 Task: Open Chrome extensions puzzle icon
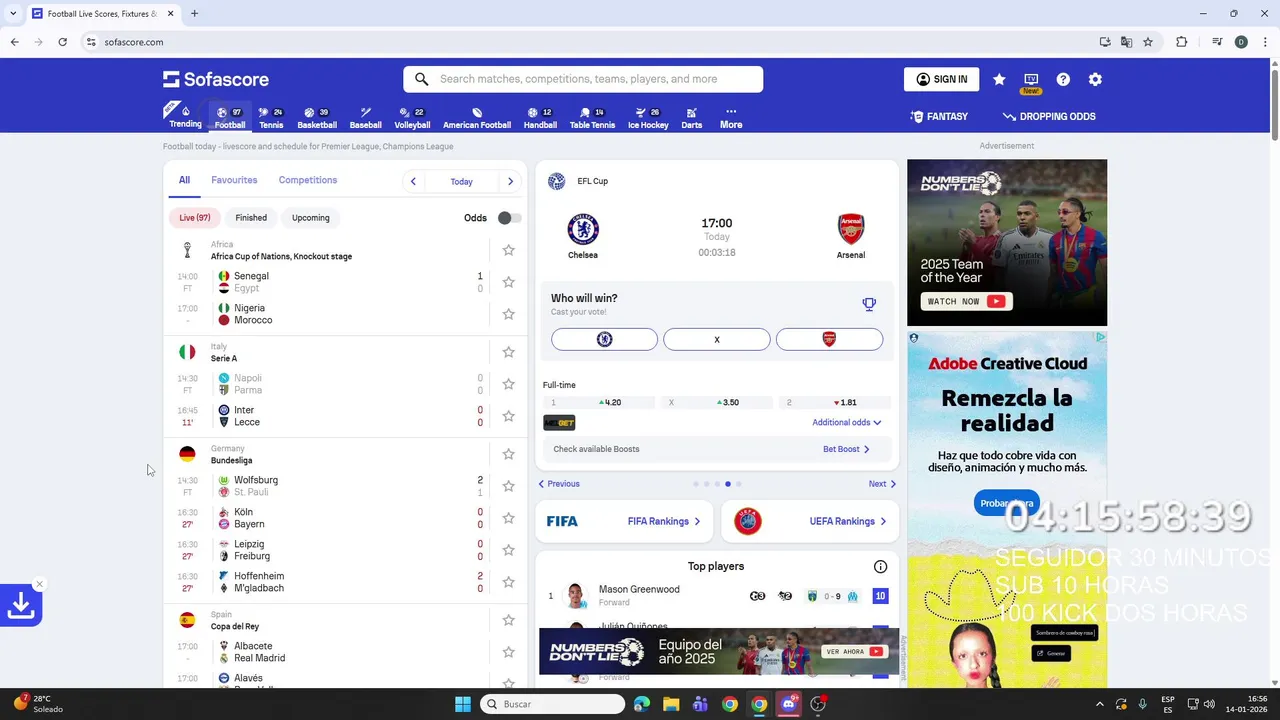point(1181,42)
